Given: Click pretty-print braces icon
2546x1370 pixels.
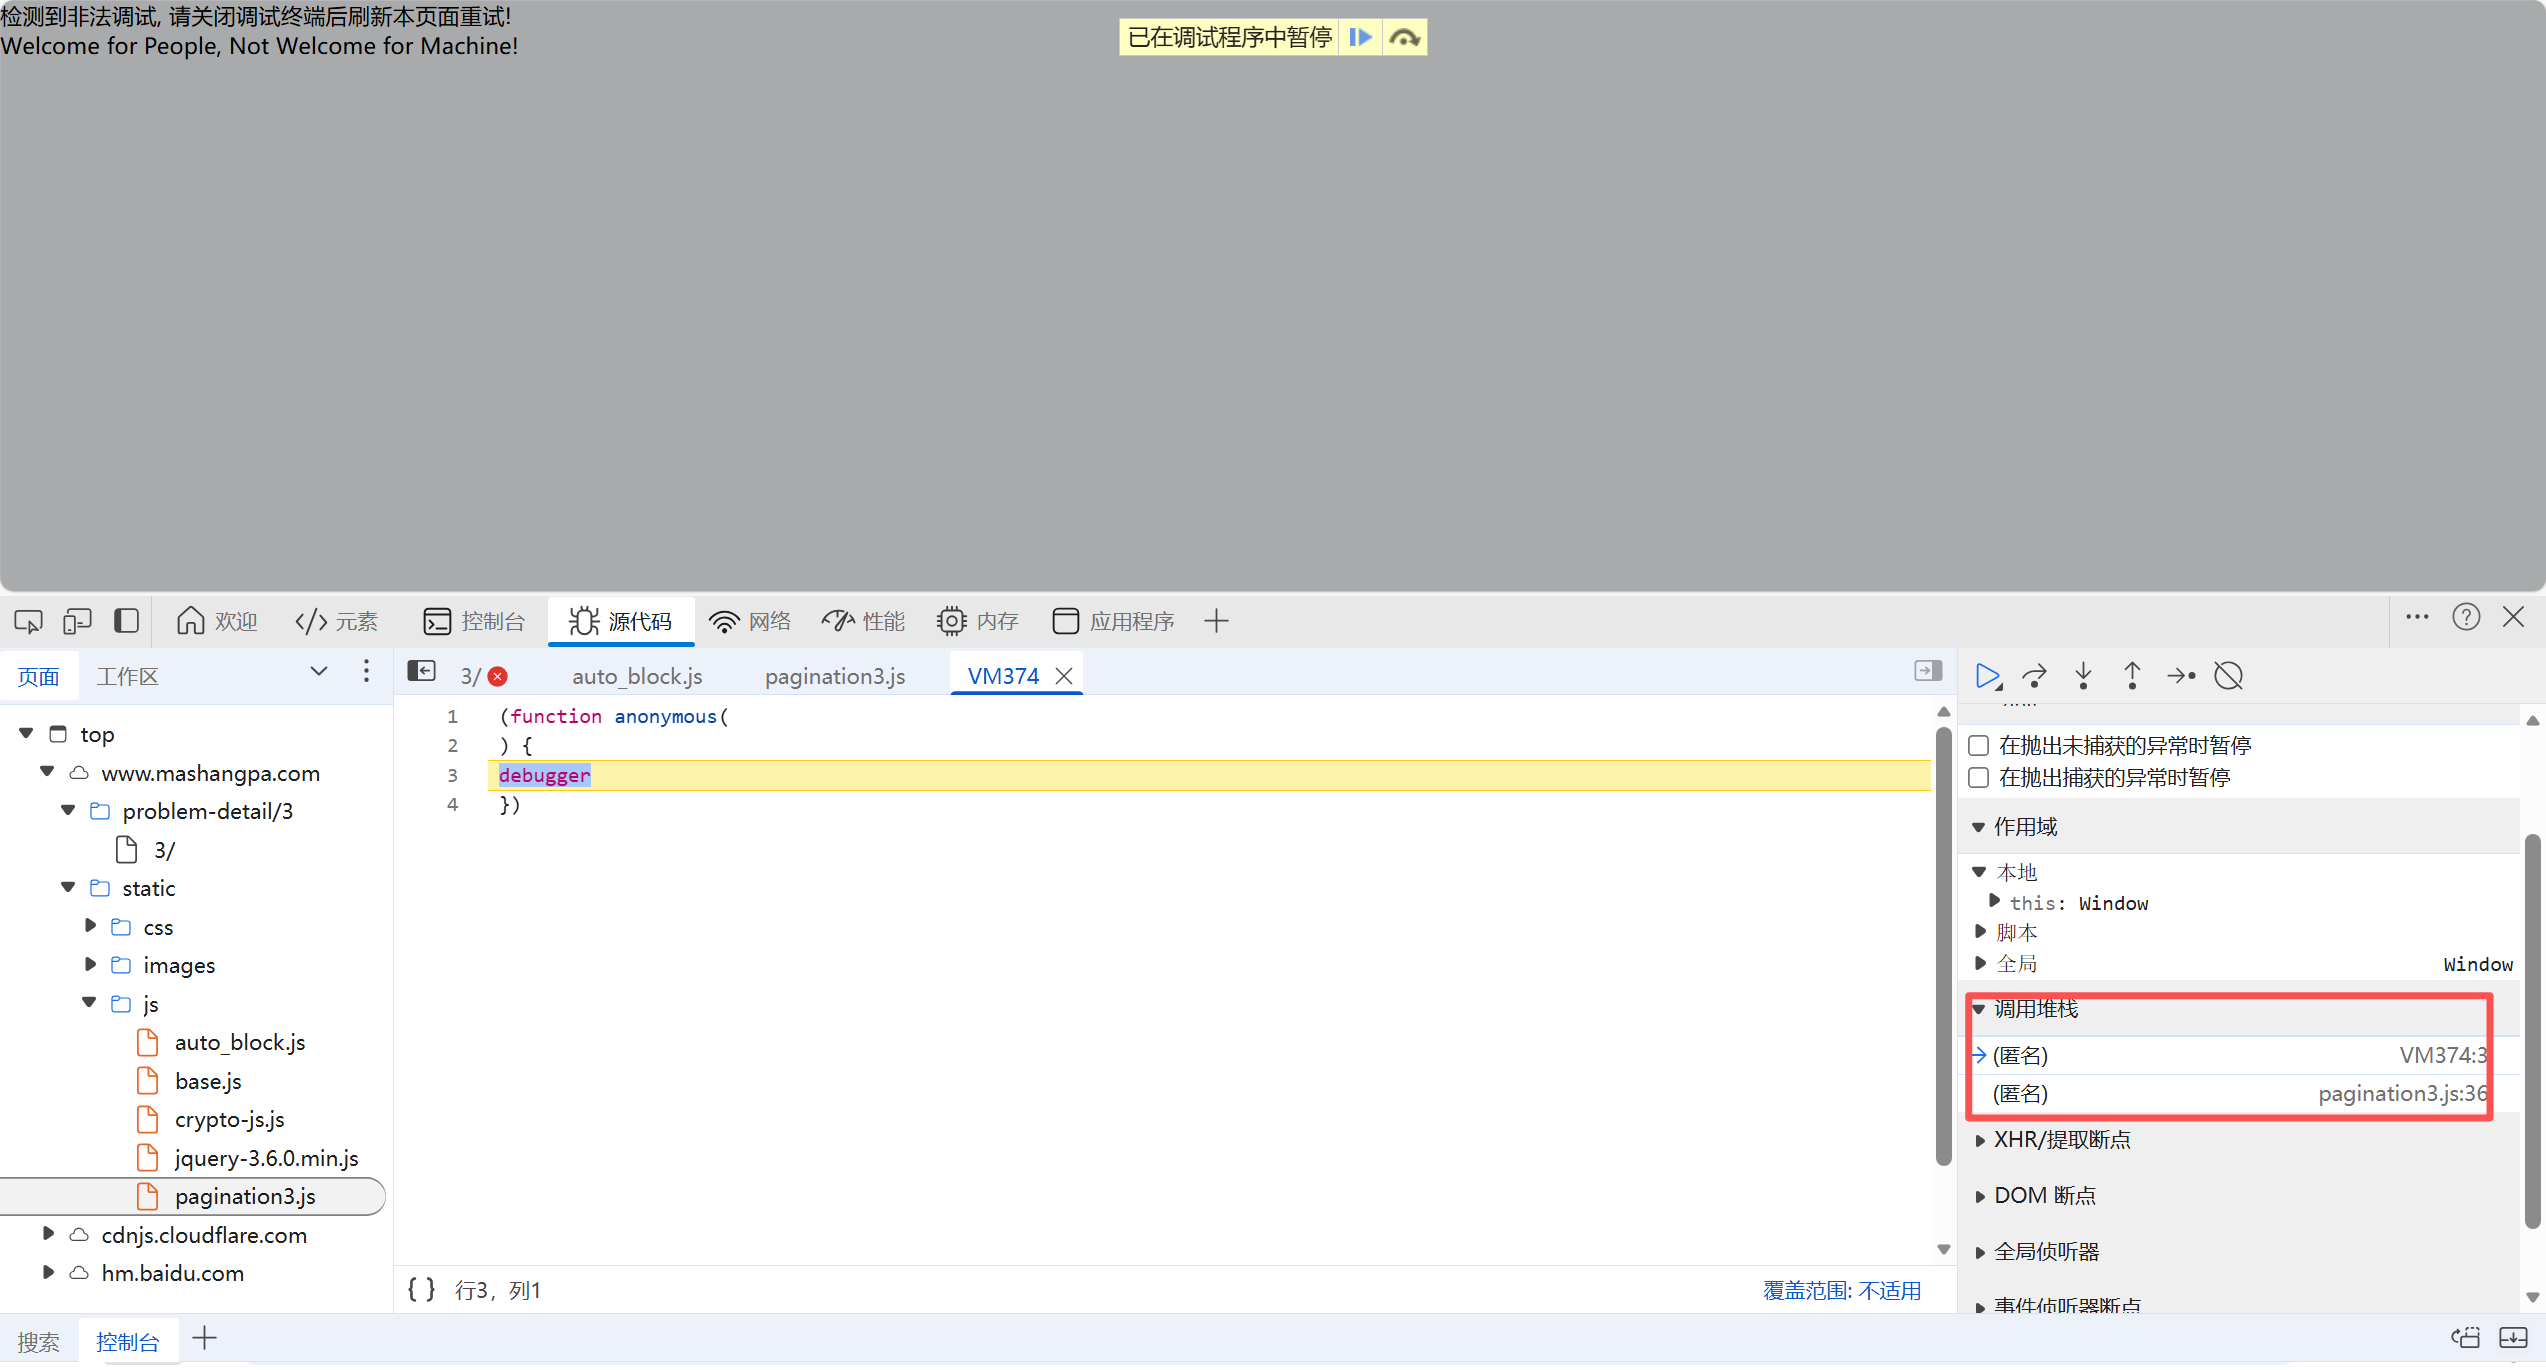Looking at the screenshot, I should coord(421,1289).
